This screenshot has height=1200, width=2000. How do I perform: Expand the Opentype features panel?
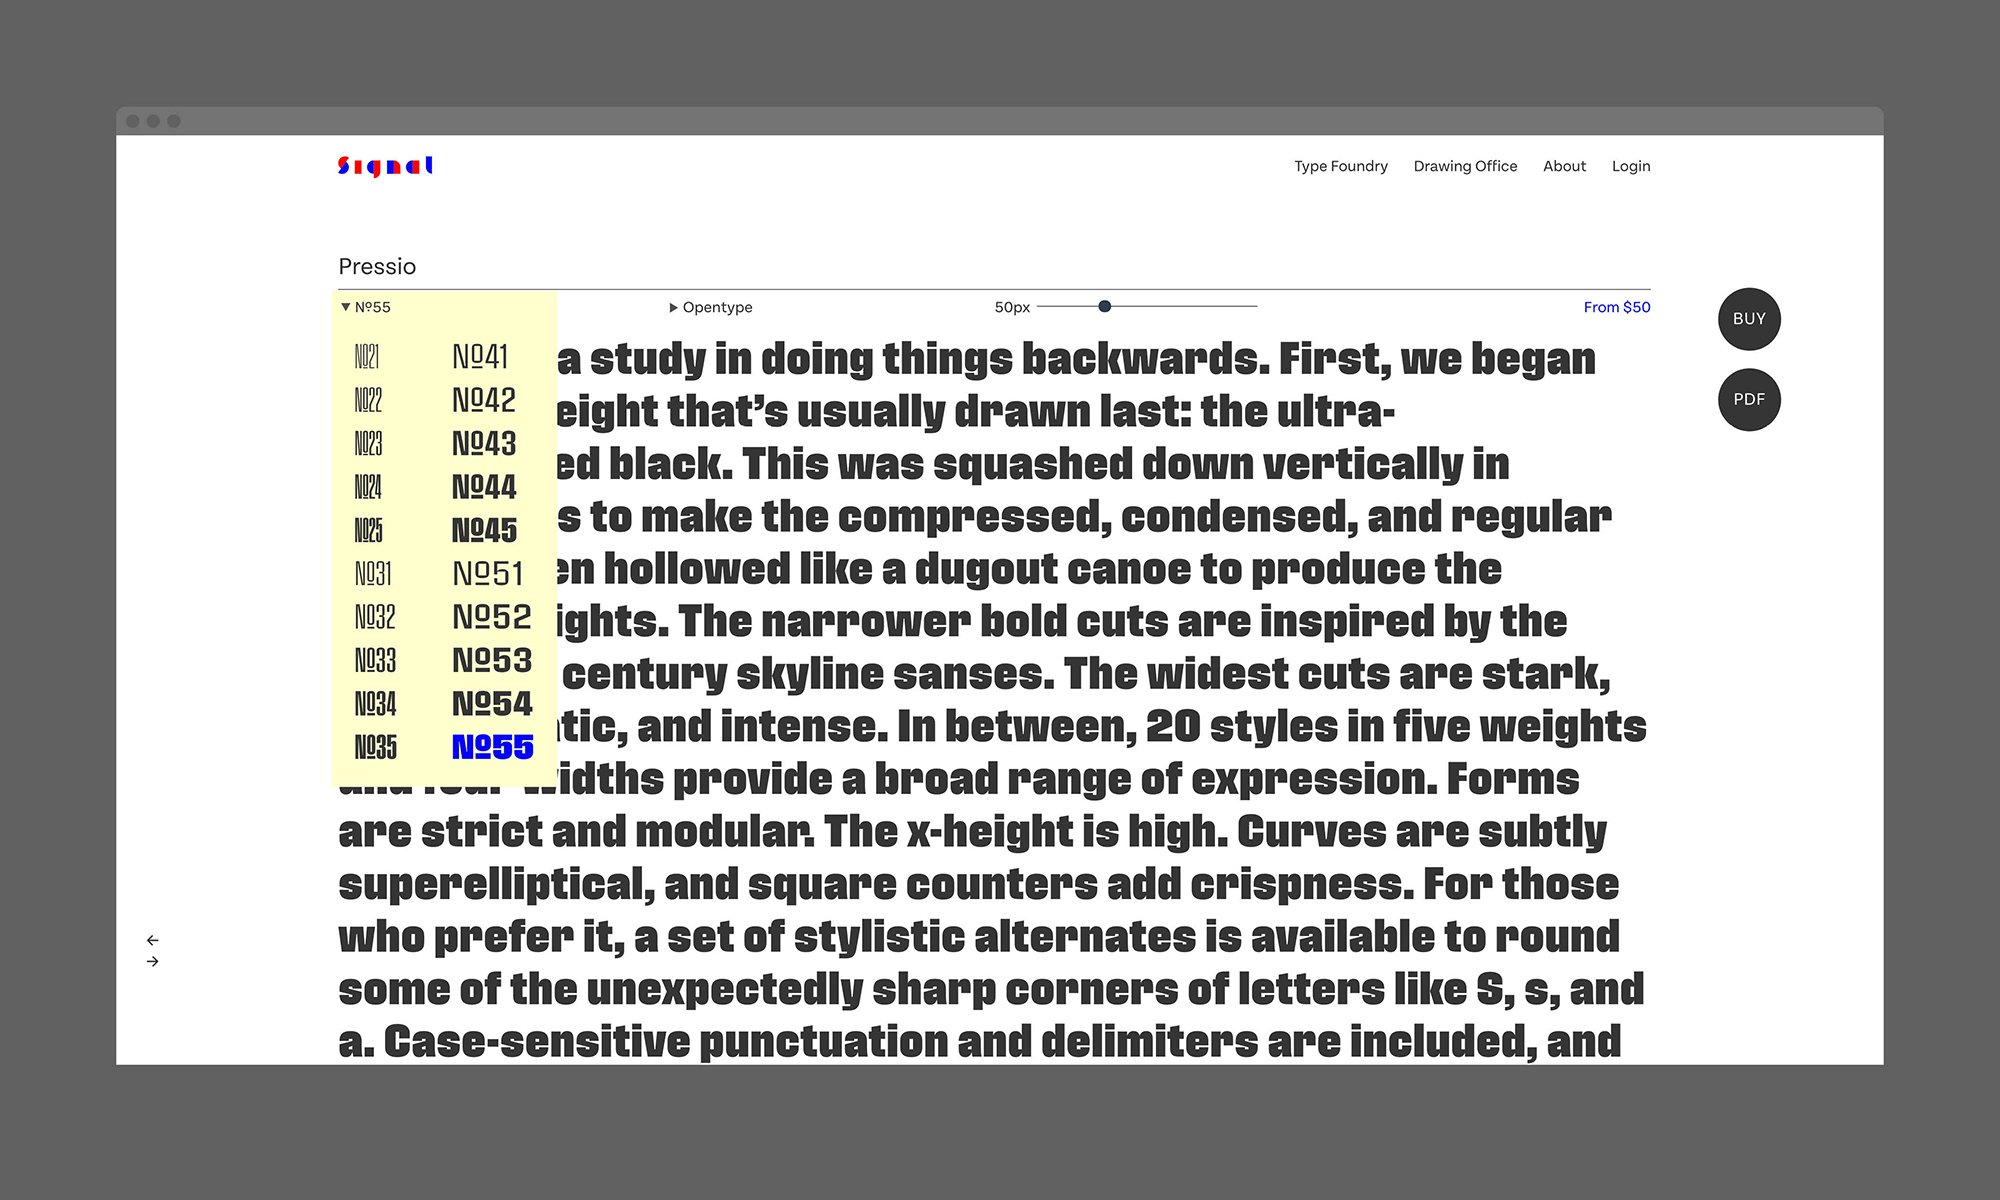coord(710,307)
